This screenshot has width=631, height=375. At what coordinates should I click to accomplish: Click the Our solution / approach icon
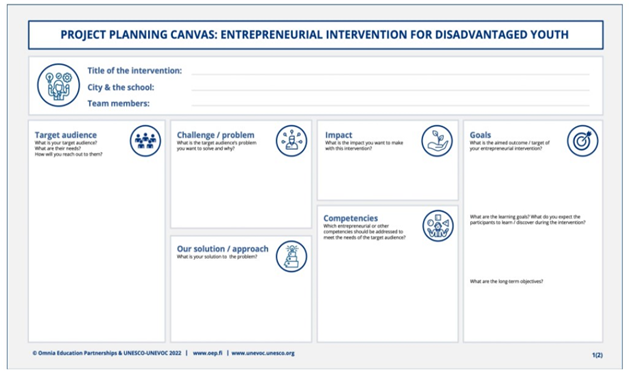point(291,256)
